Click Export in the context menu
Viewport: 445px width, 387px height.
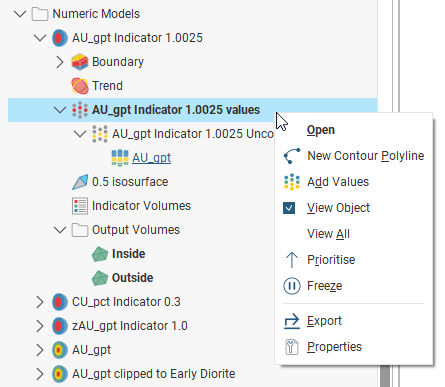(x=324, y=321)
